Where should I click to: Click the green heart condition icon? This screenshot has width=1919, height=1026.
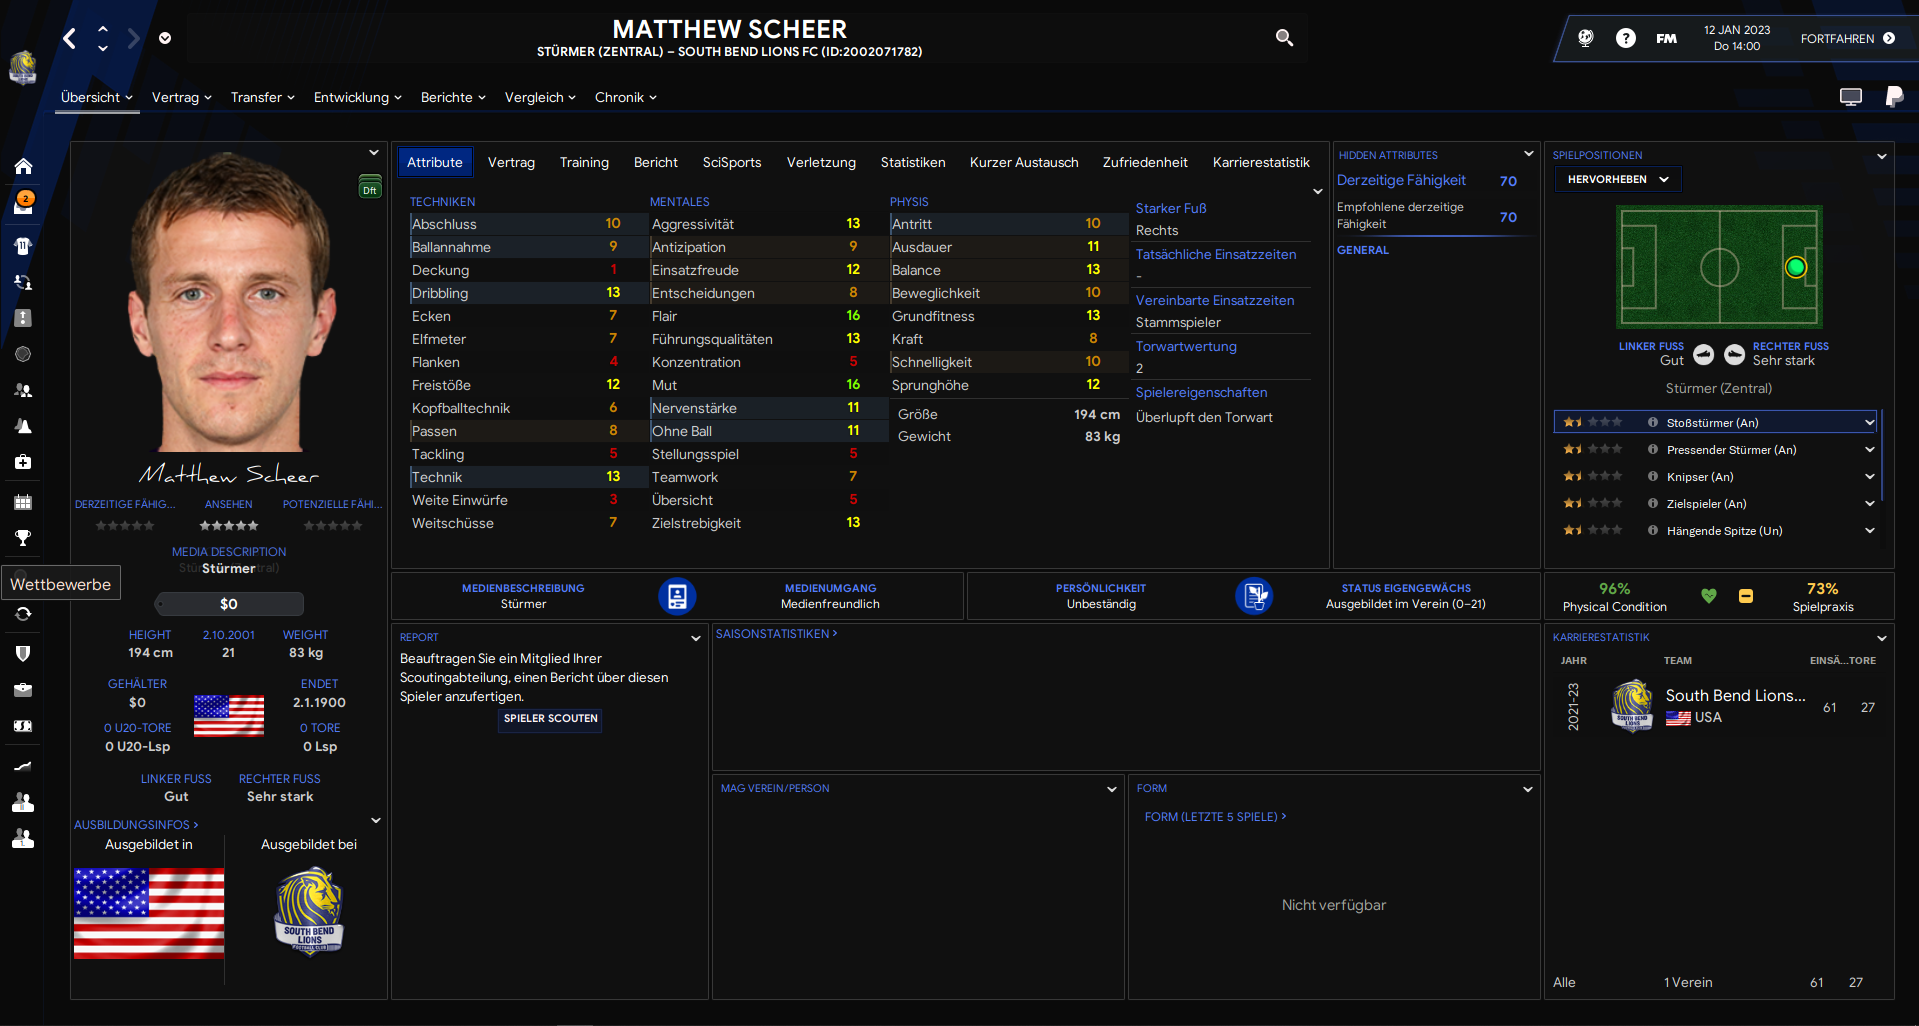pyautogui.click(x=1709, y=596)
